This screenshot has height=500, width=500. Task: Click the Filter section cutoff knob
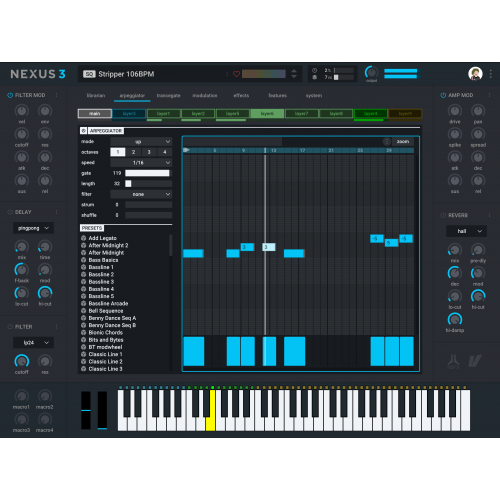point(22,361)
